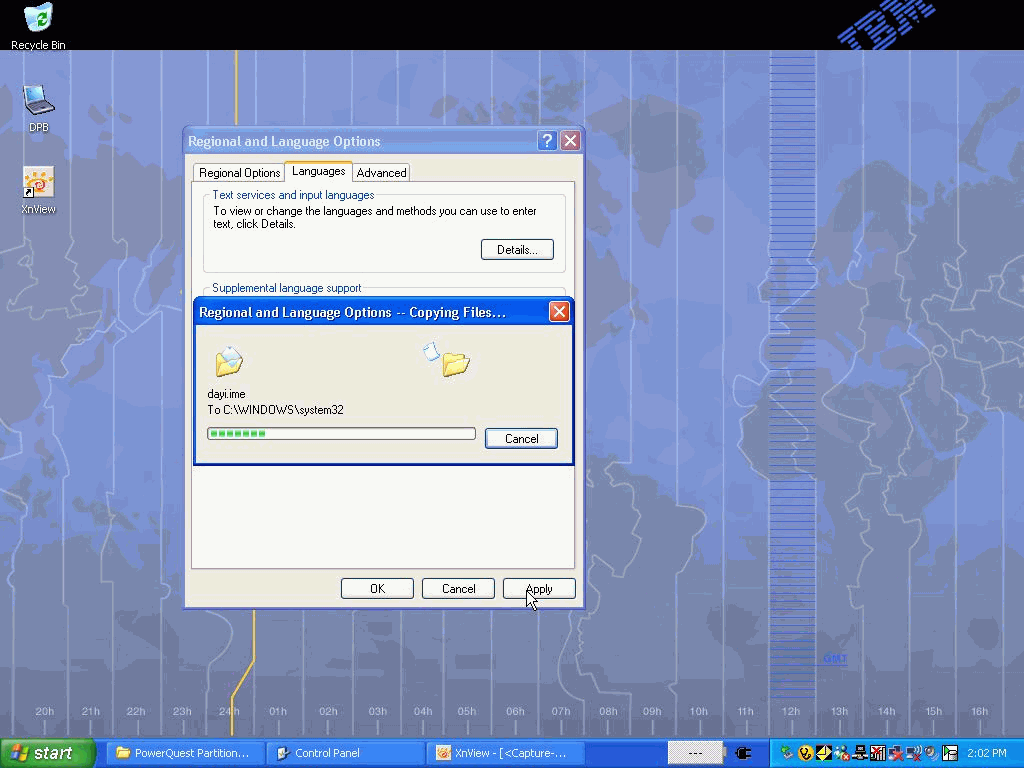The height and width of the screenshot is (768, 1024).
Task: Cancel the file copying operation
Action: 521,439
